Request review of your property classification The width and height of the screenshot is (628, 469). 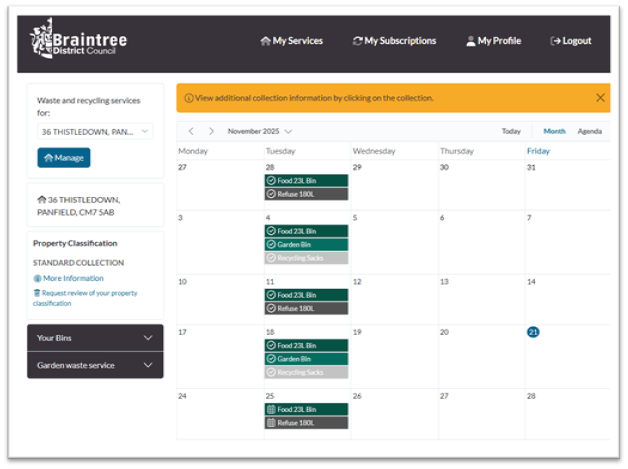pos(85,298)
